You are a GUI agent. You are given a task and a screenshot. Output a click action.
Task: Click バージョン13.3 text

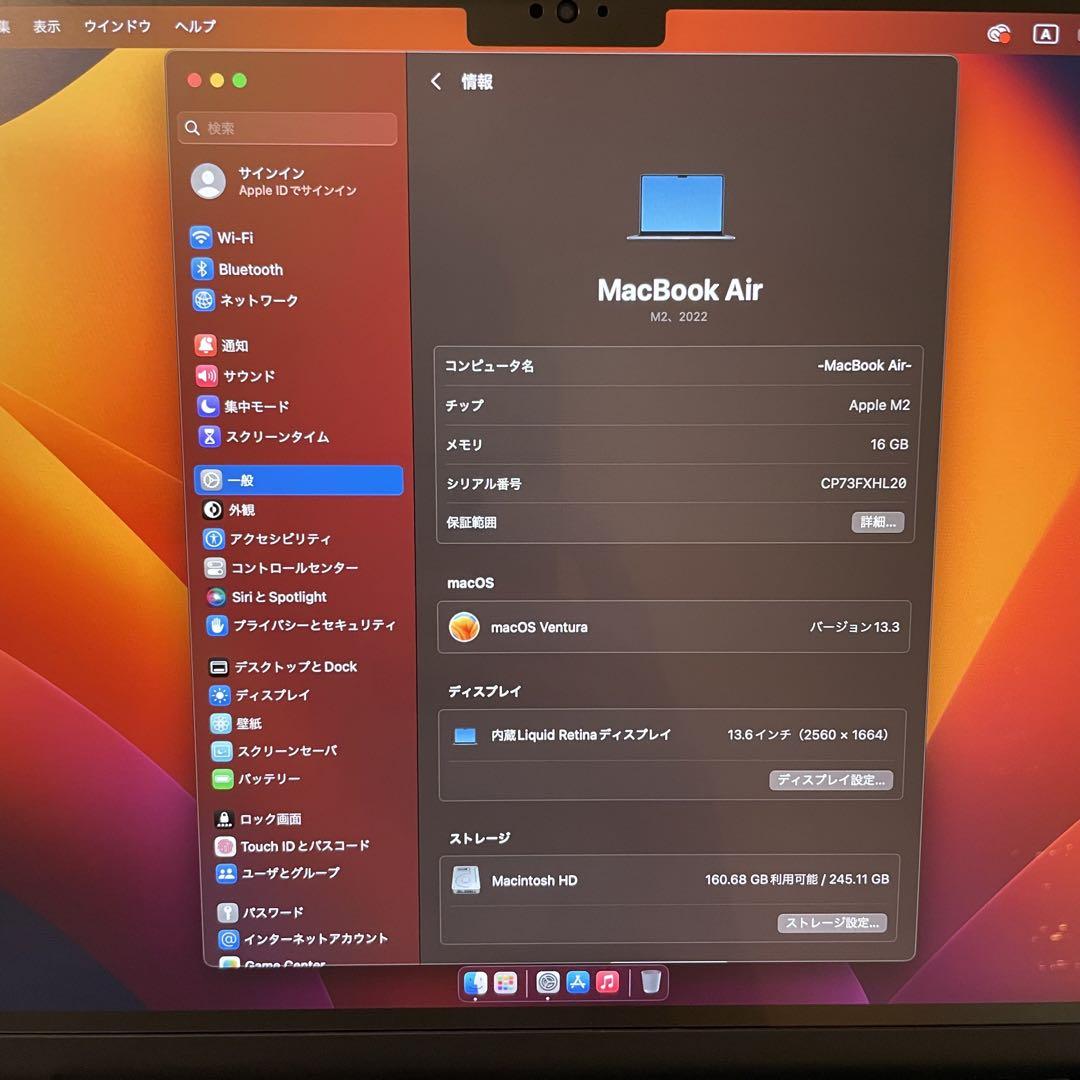[x=854, y=627]
